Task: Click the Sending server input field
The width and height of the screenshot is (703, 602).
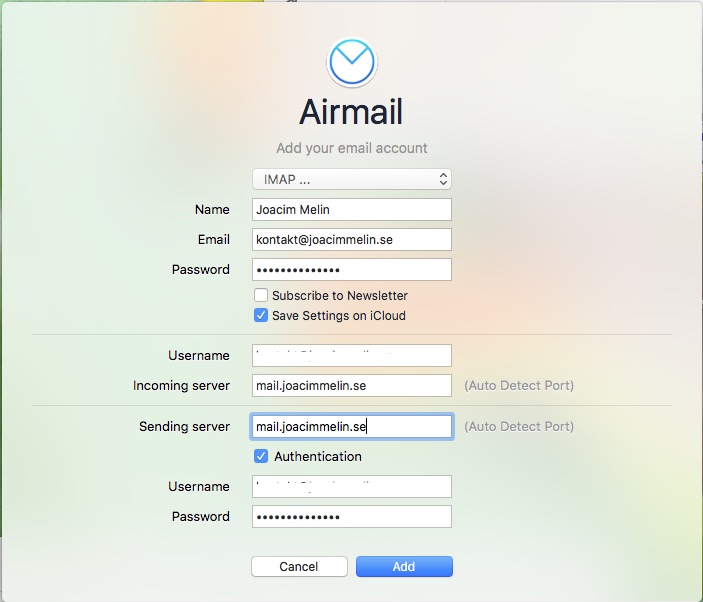Action: click(352, 426)
